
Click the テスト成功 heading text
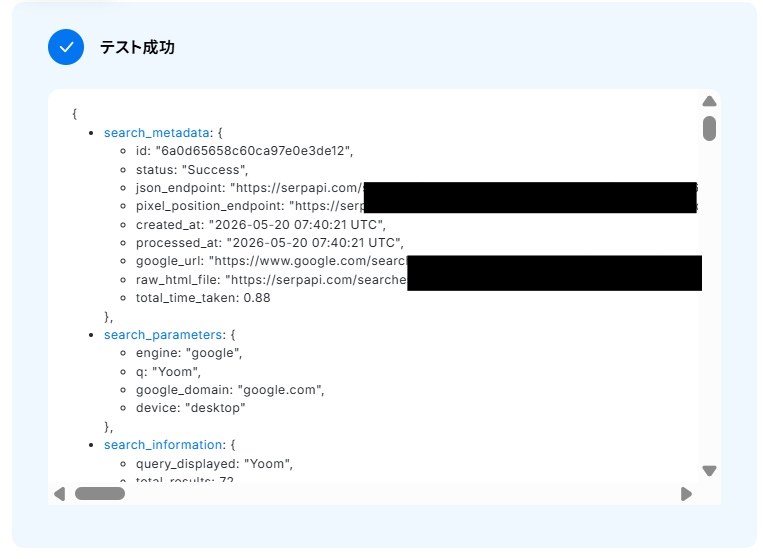(137, 47)
